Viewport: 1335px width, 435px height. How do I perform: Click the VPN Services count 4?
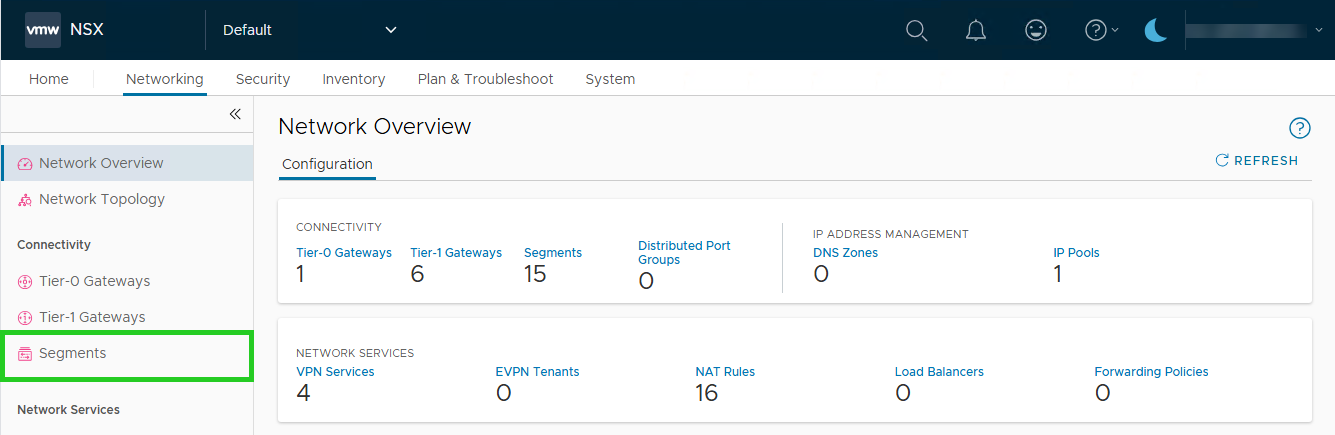tap(303, 393)
